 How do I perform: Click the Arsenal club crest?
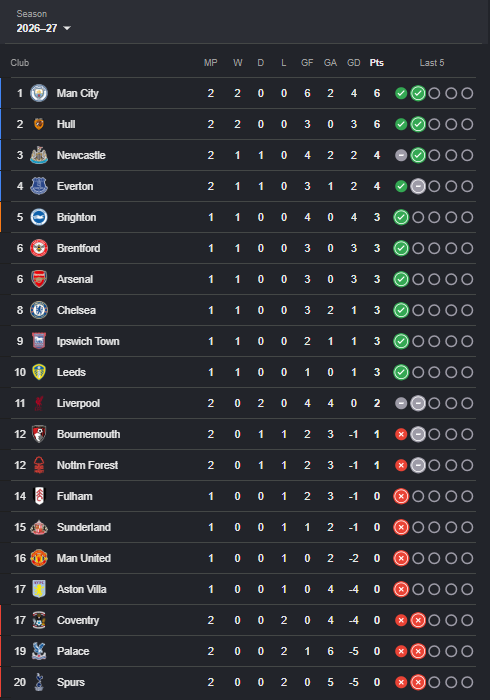tap(39, 279)
